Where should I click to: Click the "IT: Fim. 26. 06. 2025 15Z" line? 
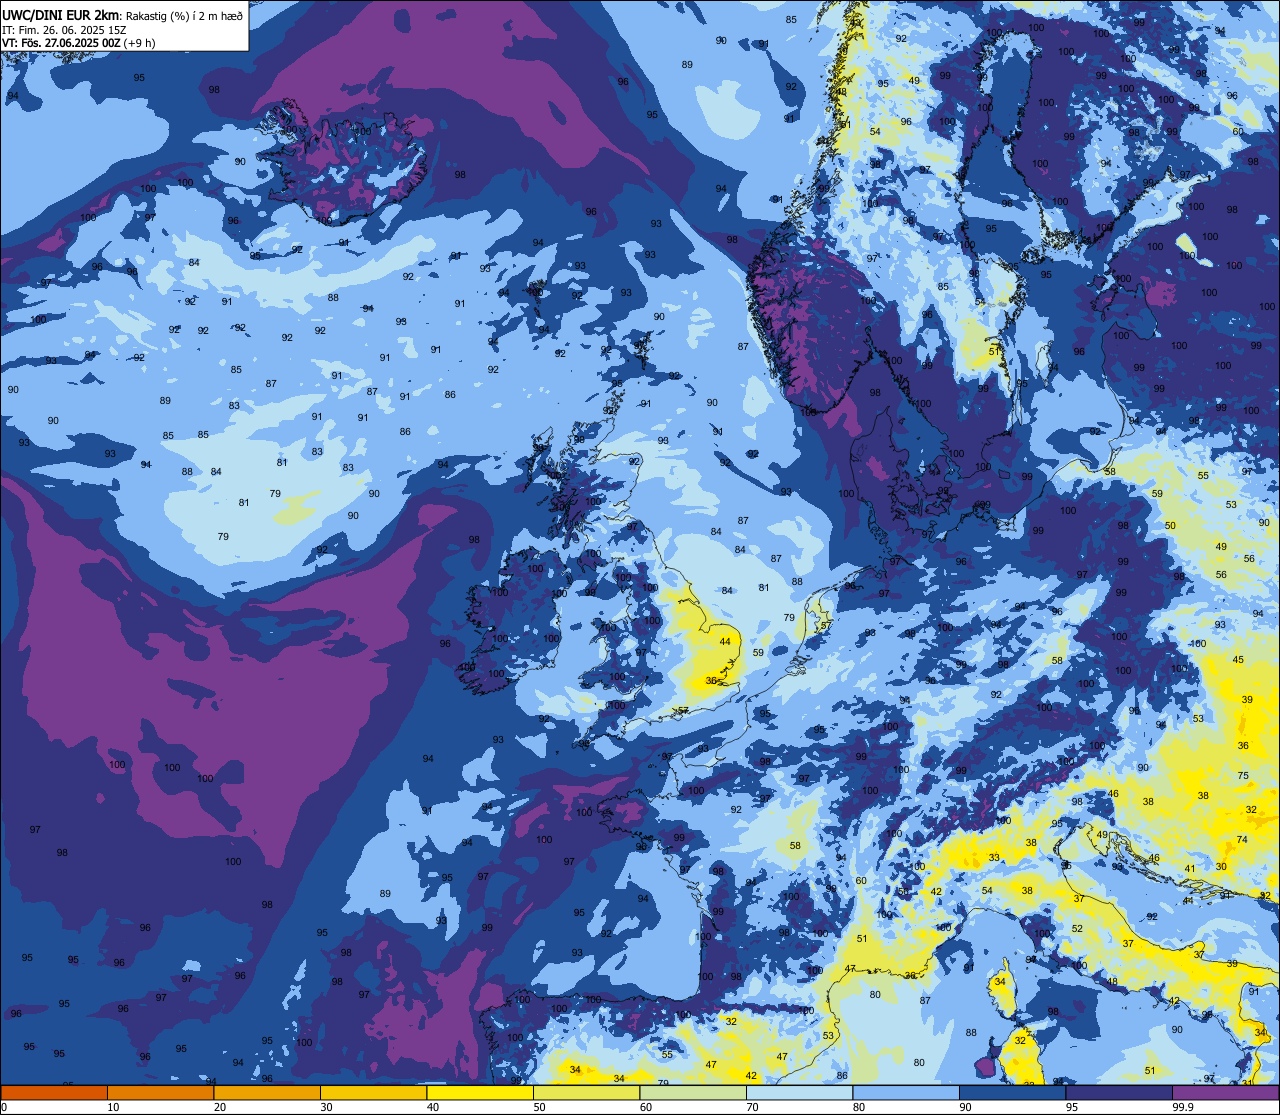[64, 30]
